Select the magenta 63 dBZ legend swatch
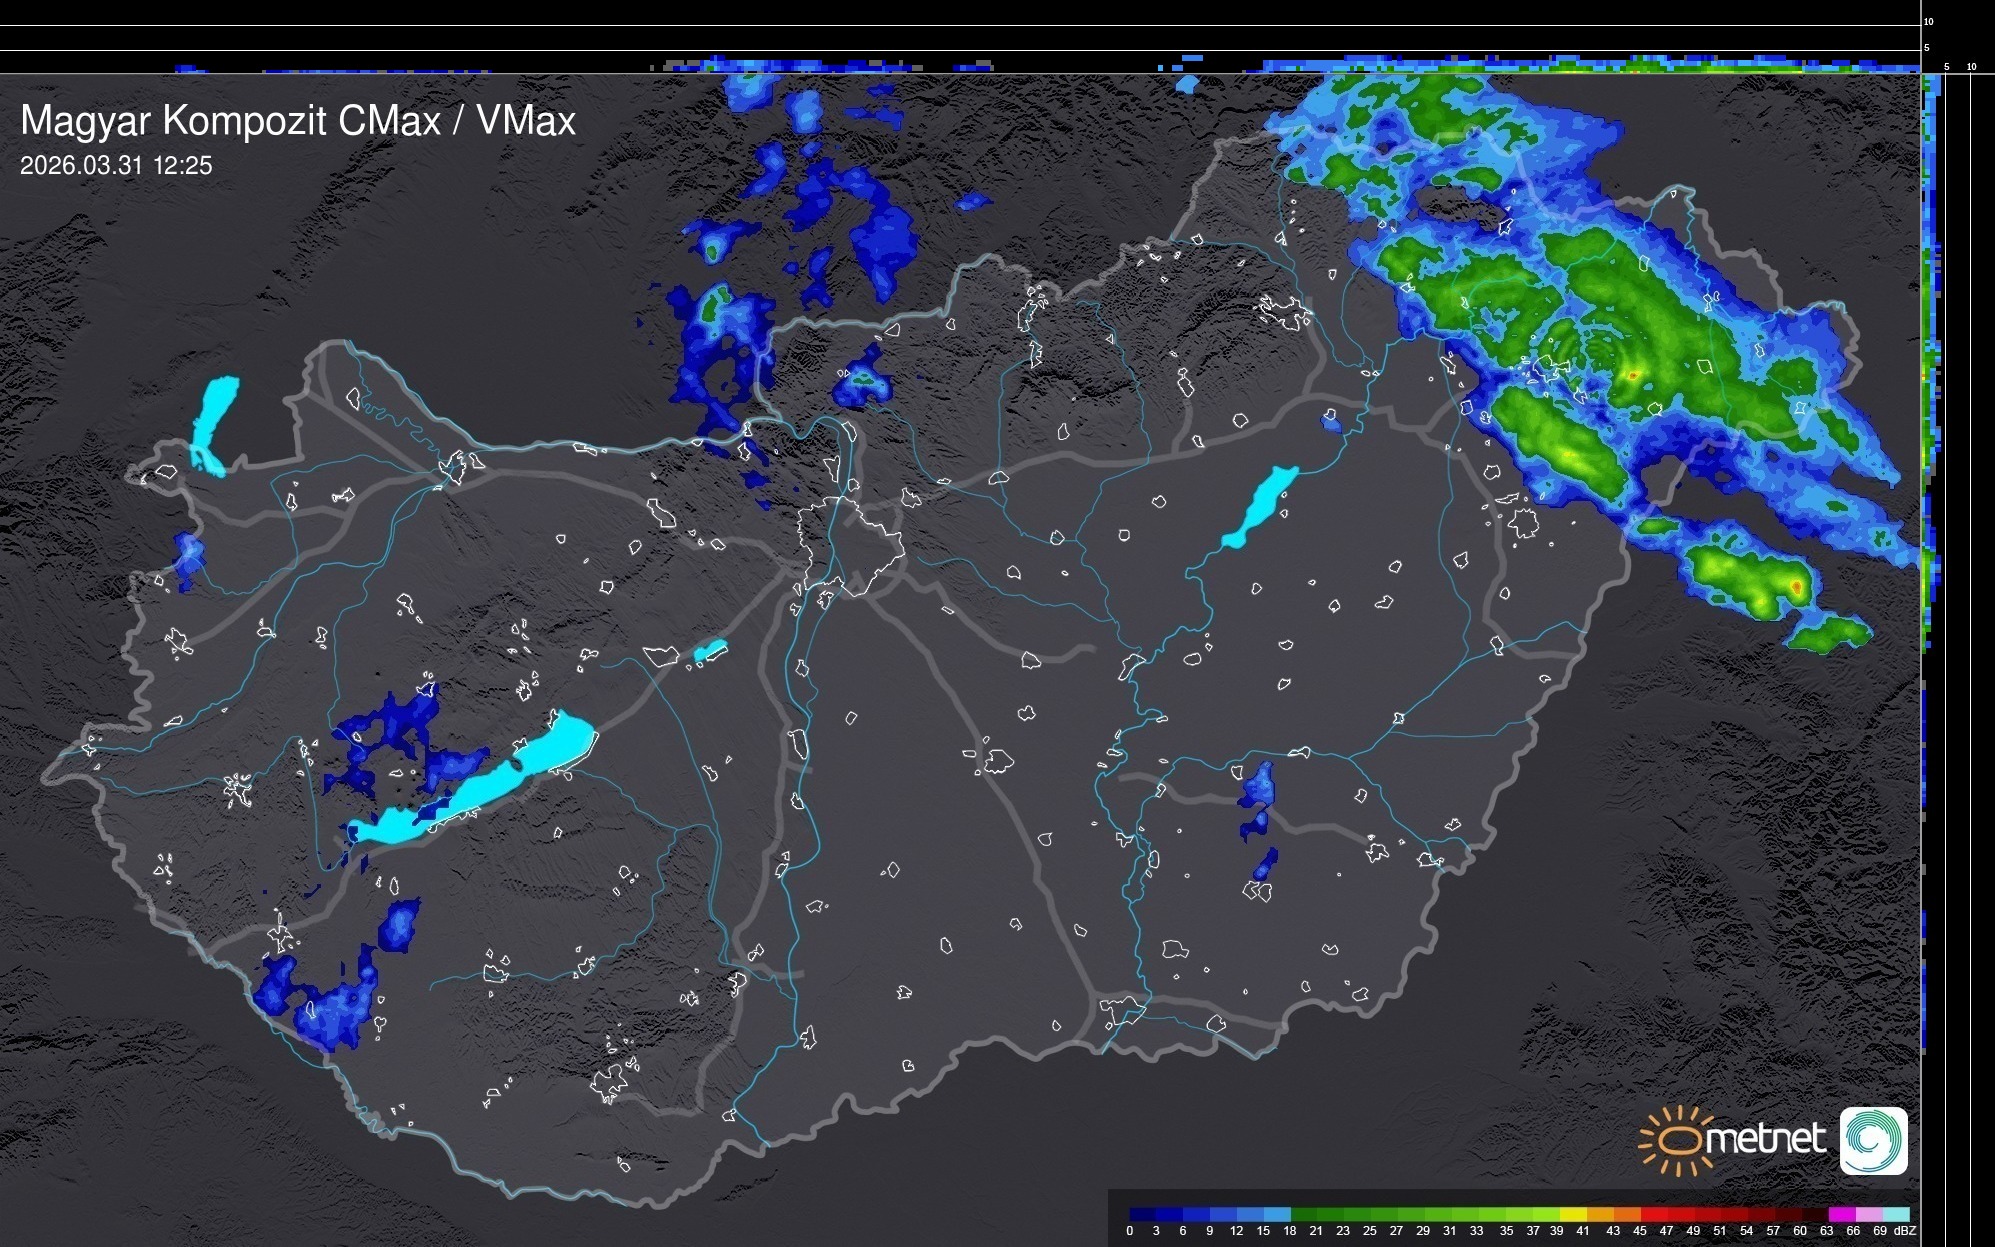 [1842, 1214]
